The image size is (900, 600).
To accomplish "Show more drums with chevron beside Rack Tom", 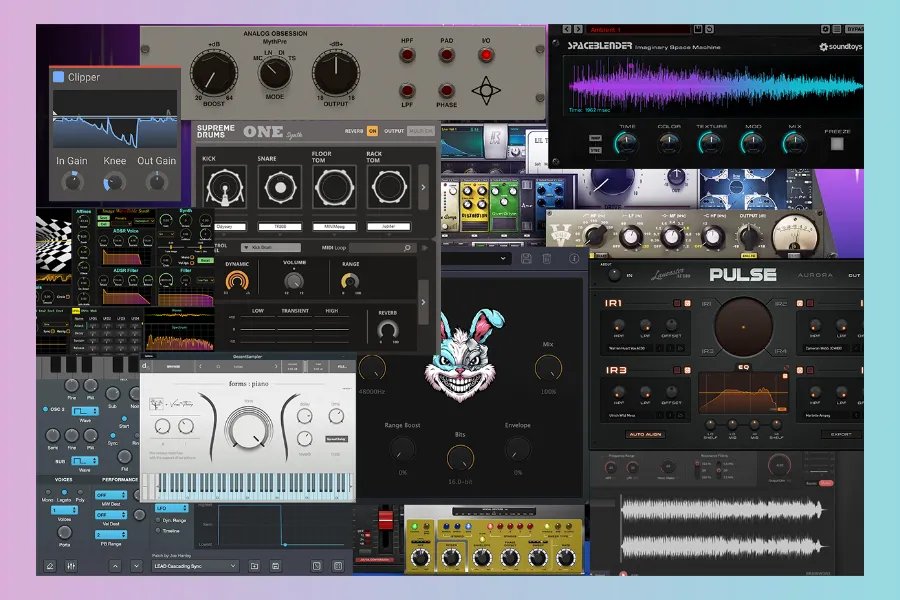I will coord(424,187).
